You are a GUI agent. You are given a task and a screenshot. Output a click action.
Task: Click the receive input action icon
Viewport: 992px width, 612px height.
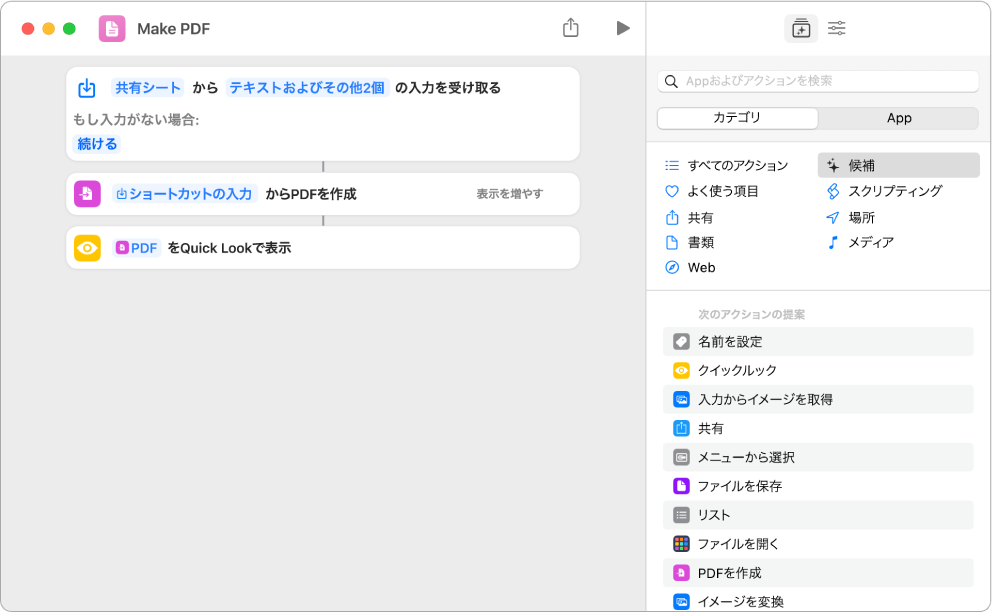click(87, 88)
